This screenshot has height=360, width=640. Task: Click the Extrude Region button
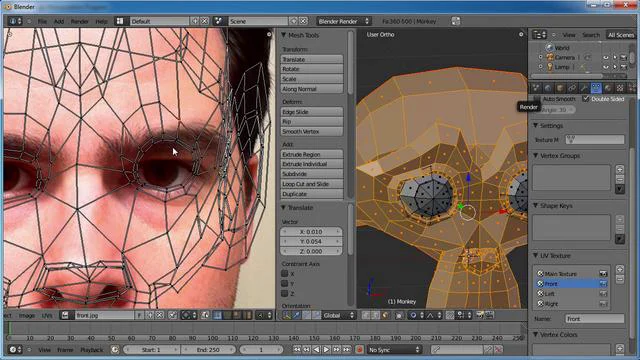(x=311, y=154)
